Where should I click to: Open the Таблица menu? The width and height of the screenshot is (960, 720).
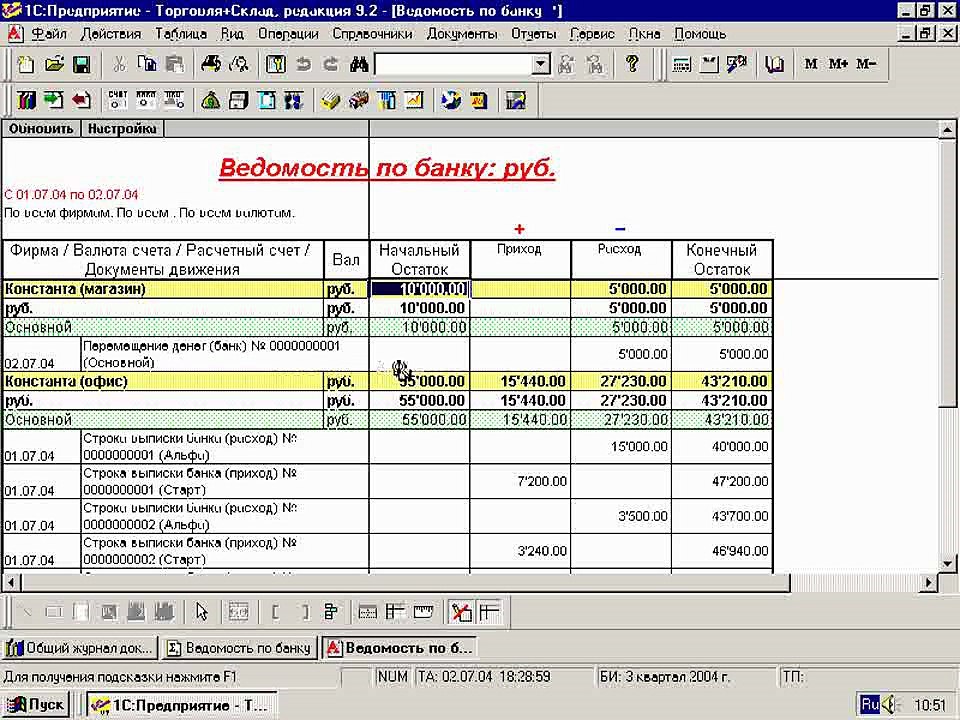point(181,34)
